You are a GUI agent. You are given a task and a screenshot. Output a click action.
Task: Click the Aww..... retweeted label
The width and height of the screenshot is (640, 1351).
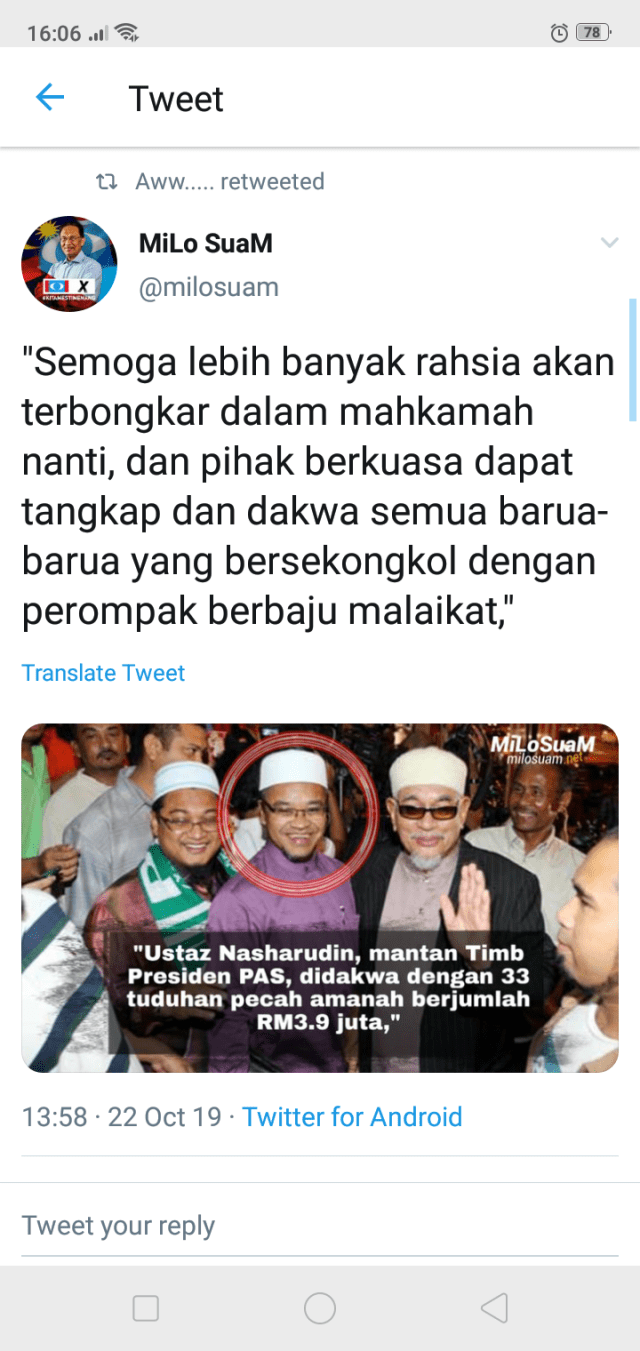[x=230, y=182]
